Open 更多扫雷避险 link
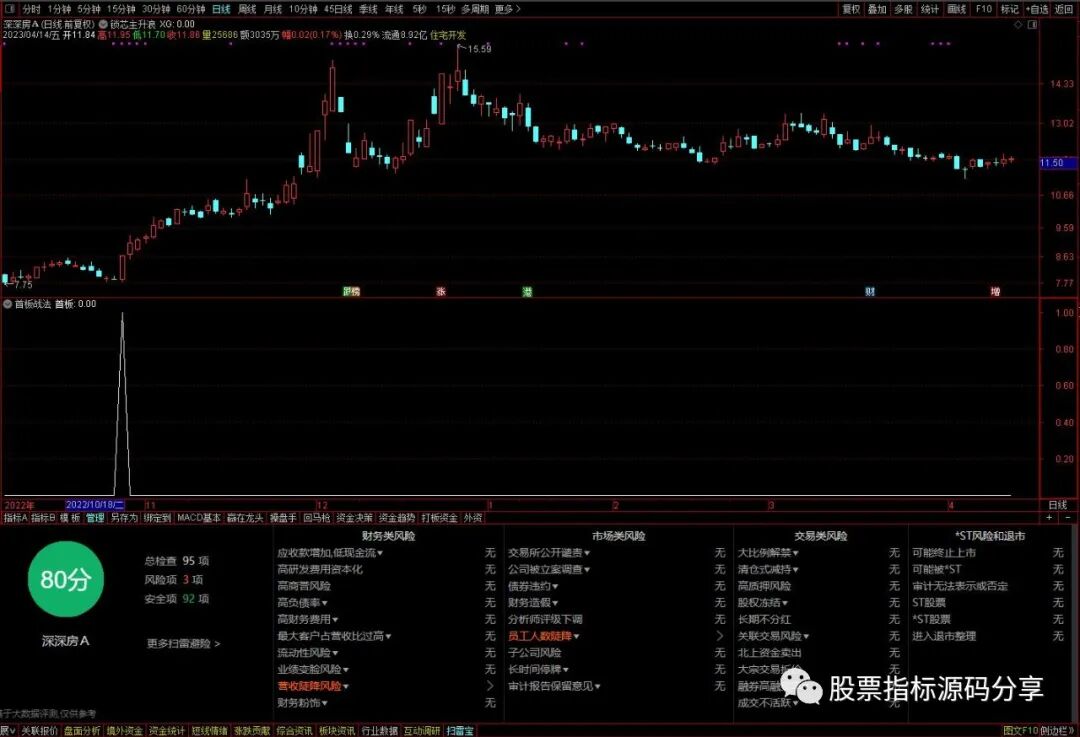This screenshot has height=737, width=1080. tap(183, 643)
